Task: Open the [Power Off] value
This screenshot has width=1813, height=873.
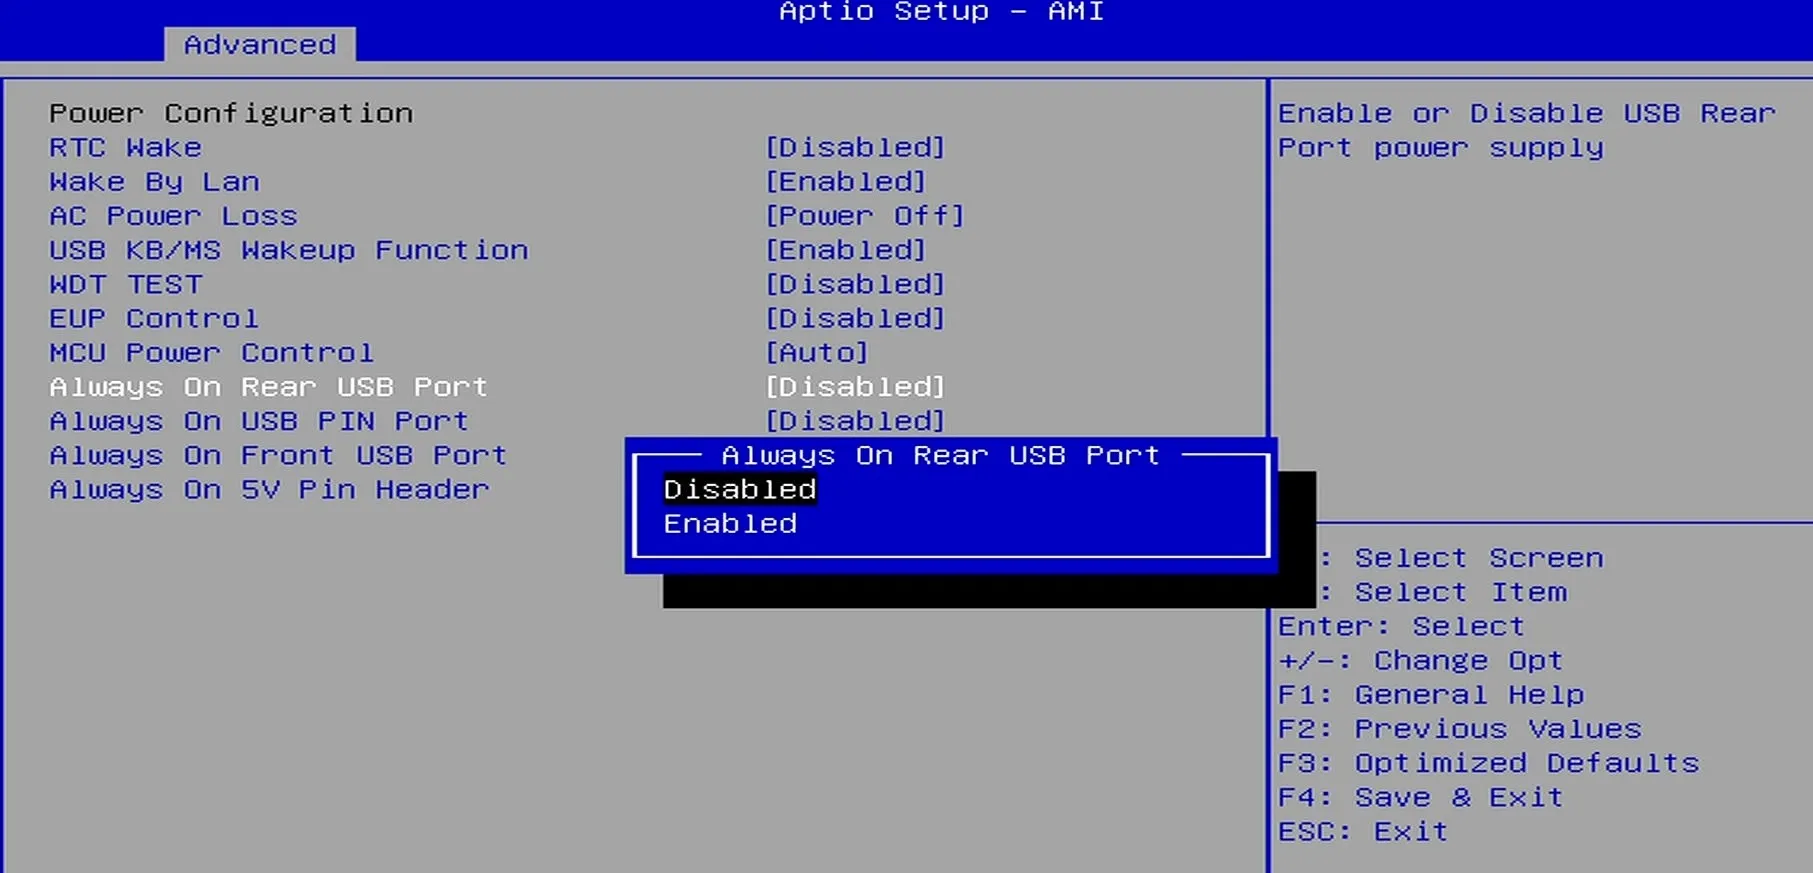Action: 865,216
